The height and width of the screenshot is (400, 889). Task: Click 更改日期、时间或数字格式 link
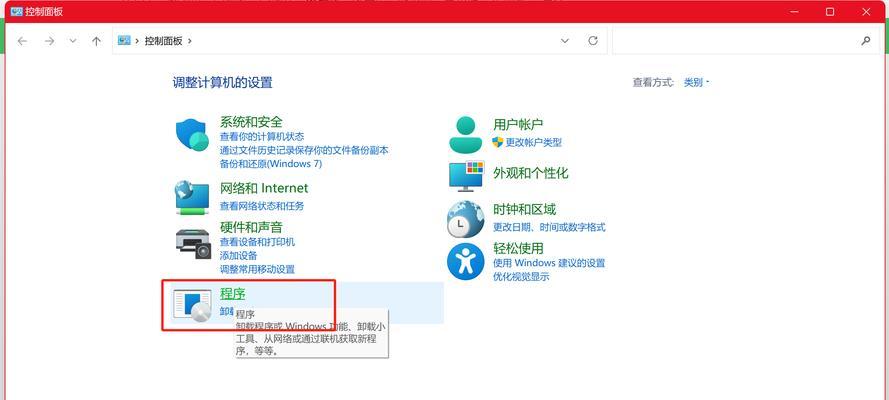pos(549,227)
